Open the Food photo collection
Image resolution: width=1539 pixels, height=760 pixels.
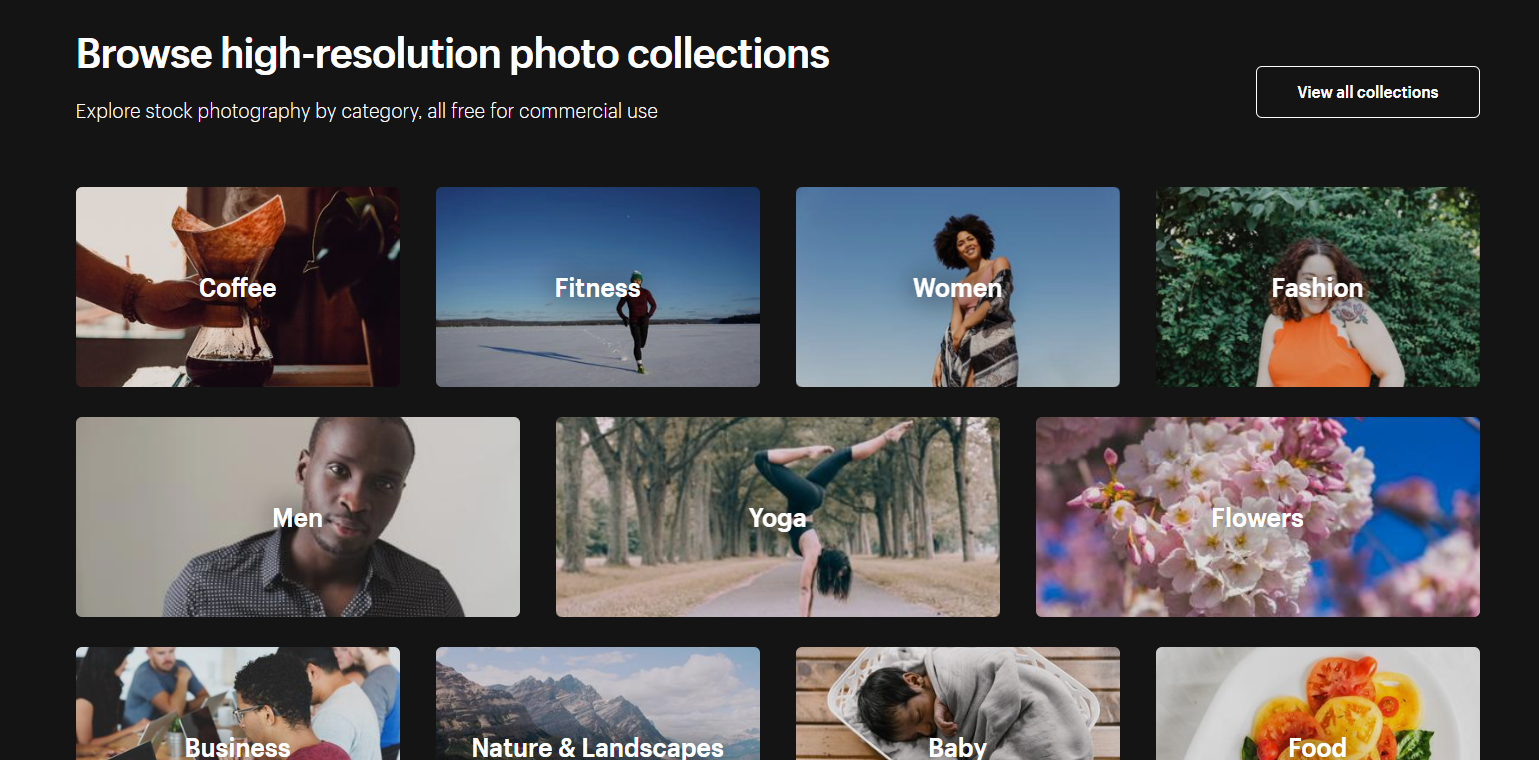[x=1318, y=704]
